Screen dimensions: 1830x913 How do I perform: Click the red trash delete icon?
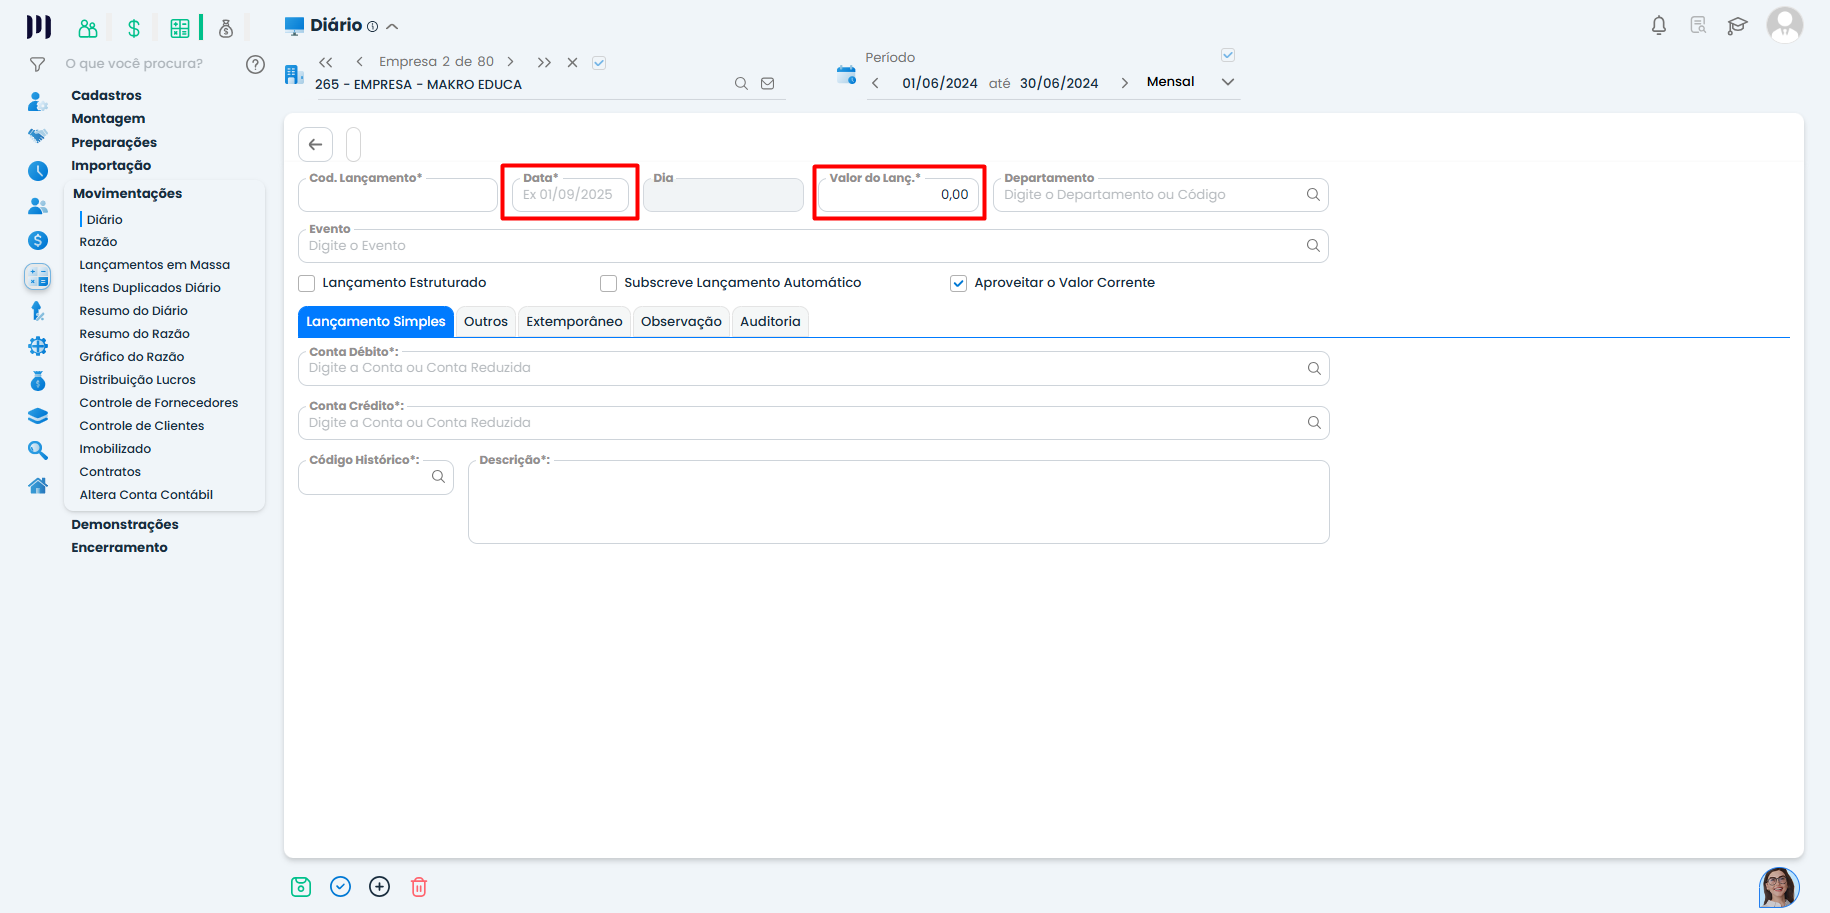[x=419, y=887]
